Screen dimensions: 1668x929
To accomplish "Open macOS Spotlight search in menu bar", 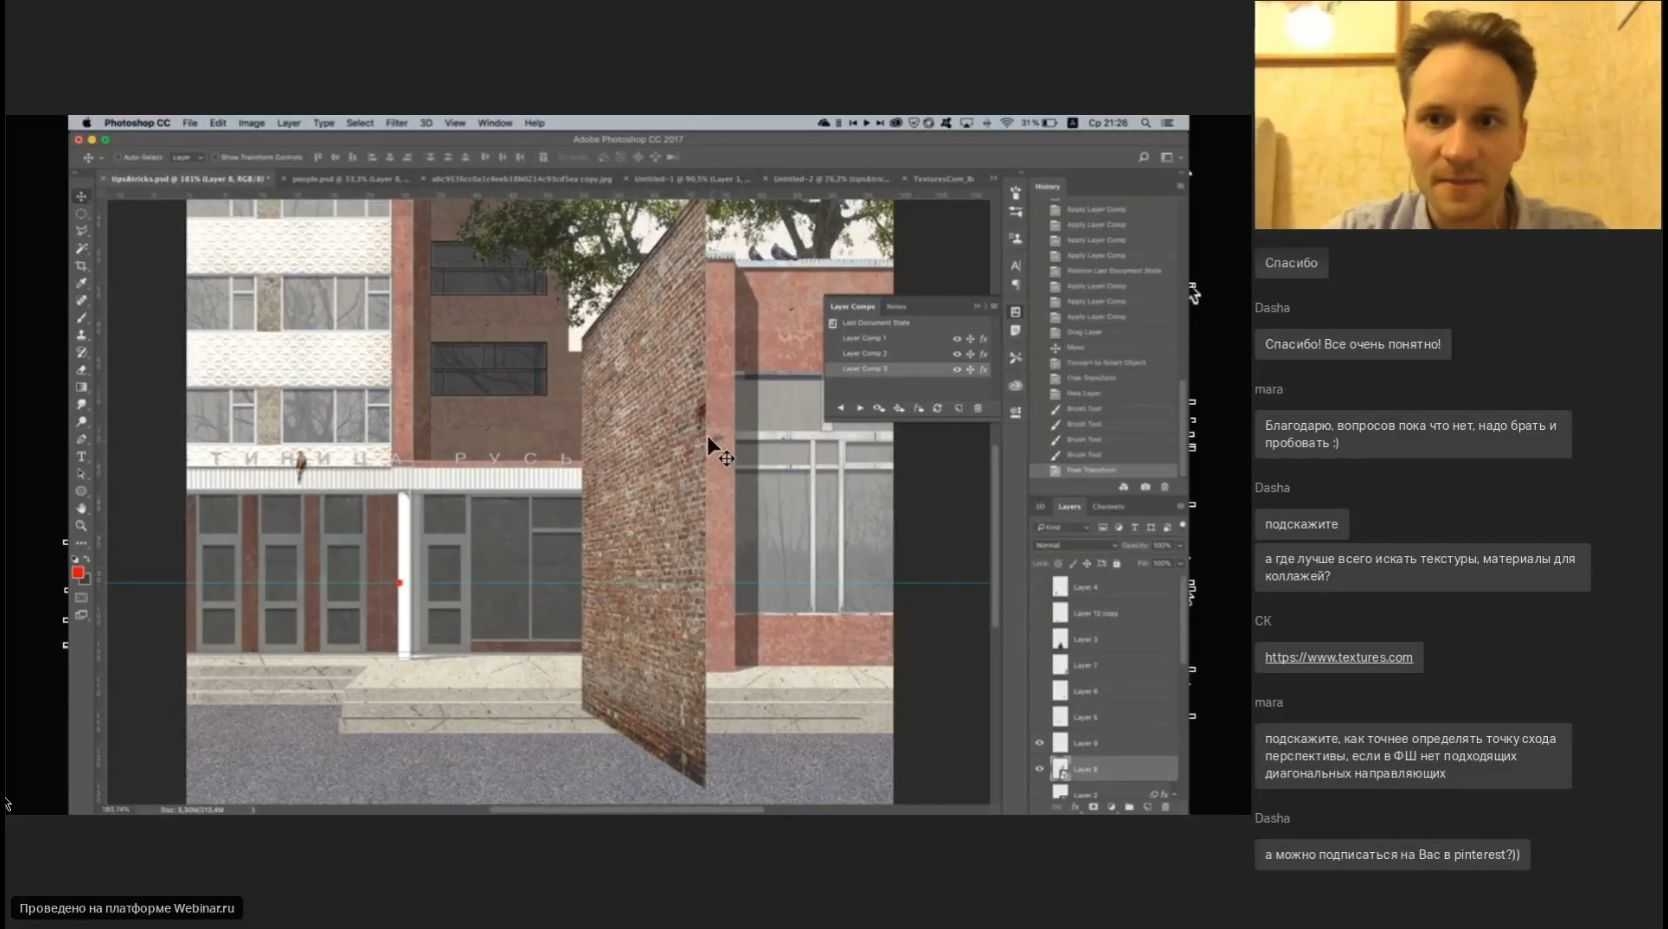I will click(1146, 123).
